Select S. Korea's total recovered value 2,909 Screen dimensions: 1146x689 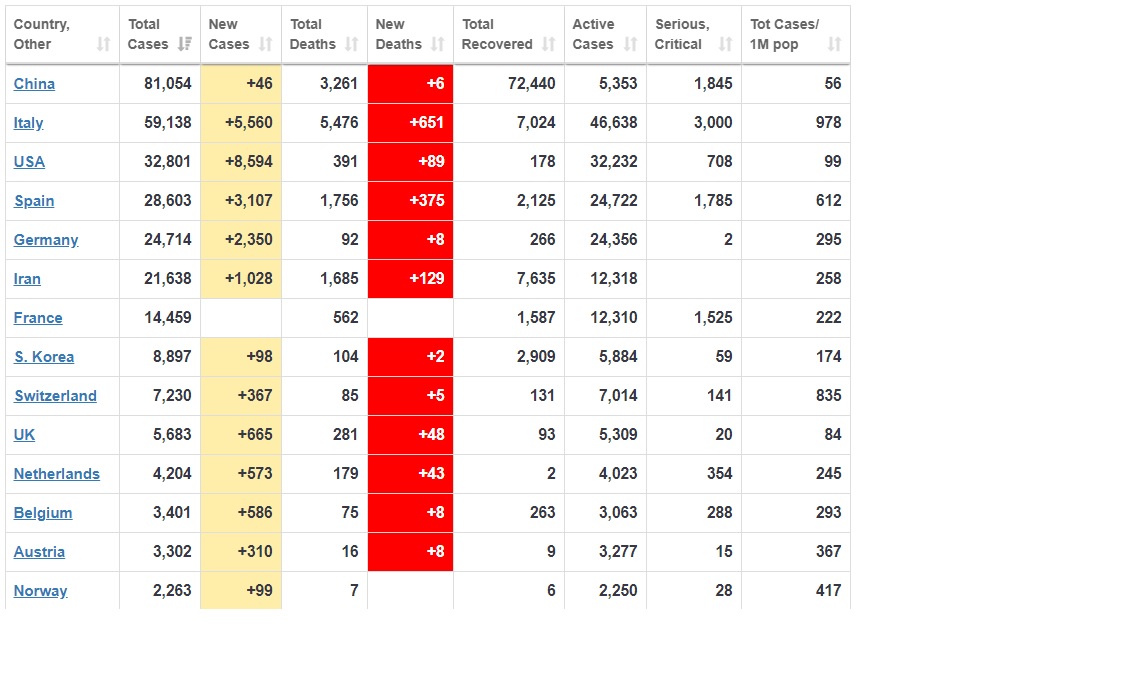coord(536,357)
